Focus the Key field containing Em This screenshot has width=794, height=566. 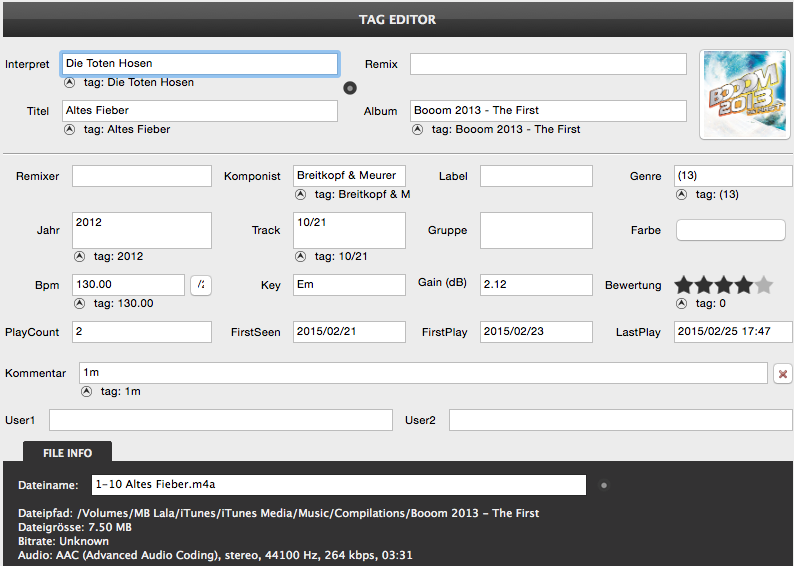point(349,285)
